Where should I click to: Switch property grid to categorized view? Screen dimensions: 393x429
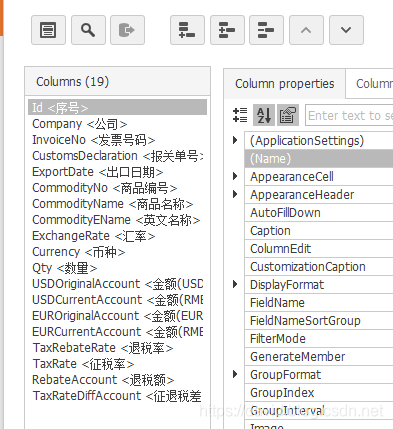240,115
